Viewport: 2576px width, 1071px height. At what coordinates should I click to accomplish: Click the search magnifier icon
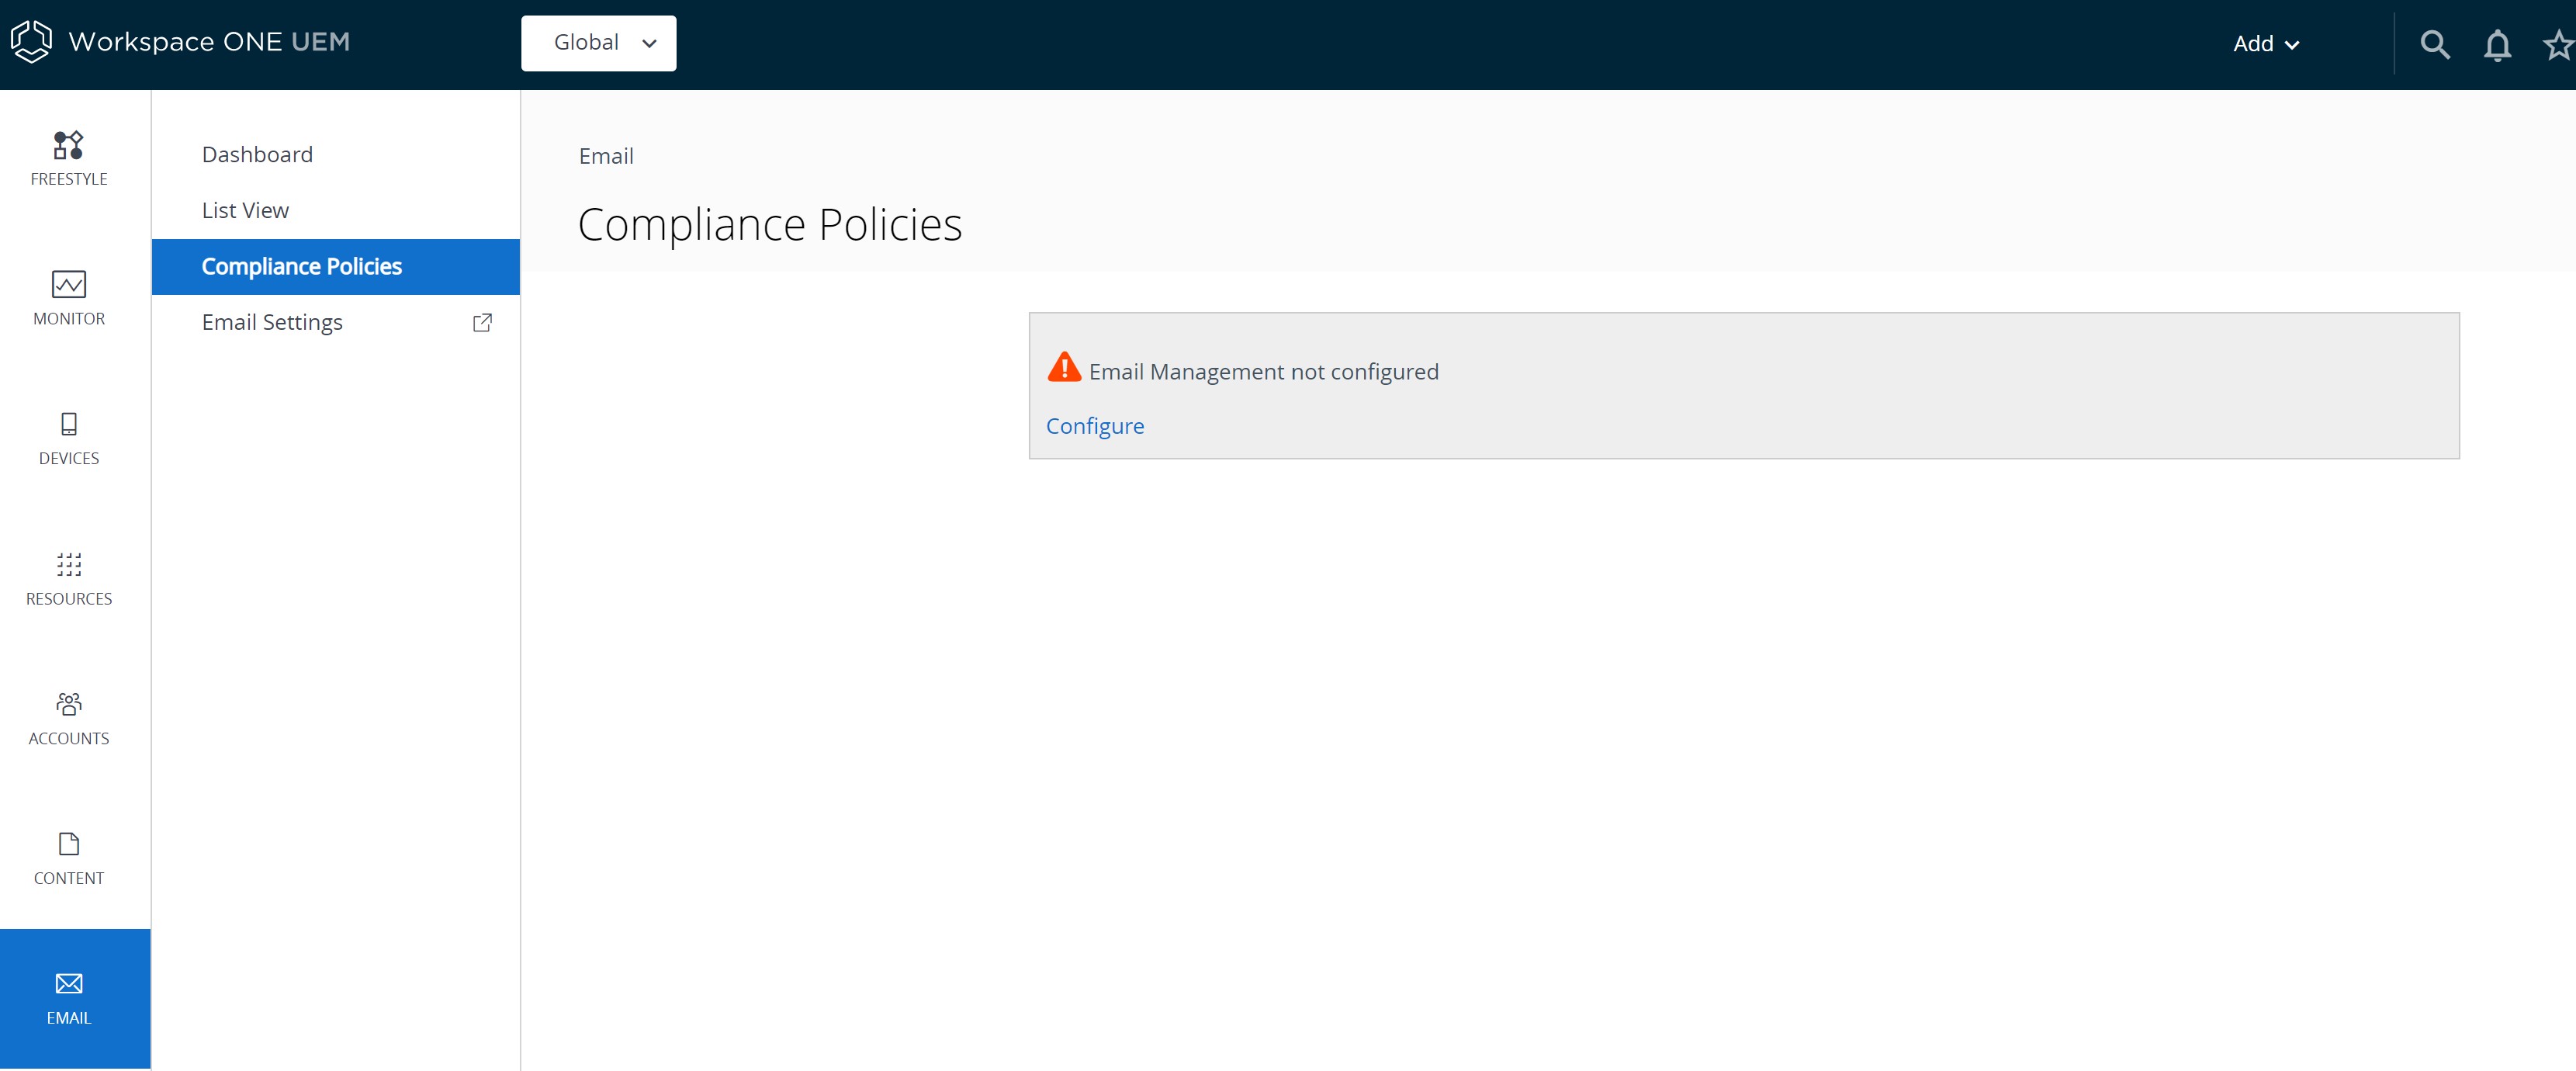pyautogui.click(x=2435, y=45)
